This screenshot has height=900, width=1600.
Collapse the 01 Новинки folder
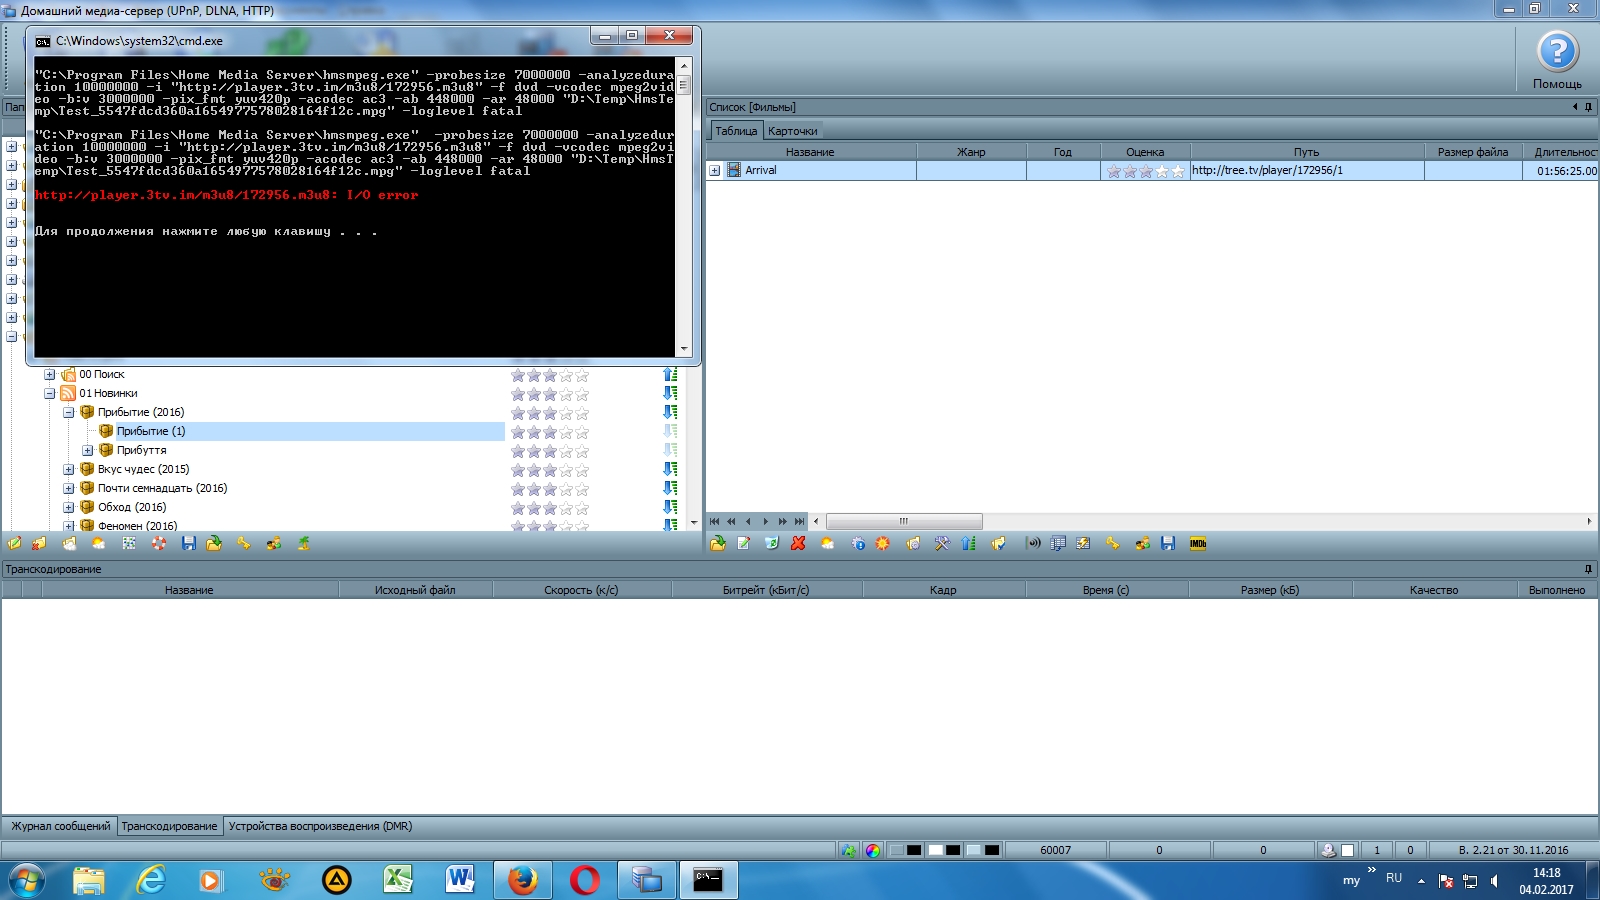coord(49,394)
